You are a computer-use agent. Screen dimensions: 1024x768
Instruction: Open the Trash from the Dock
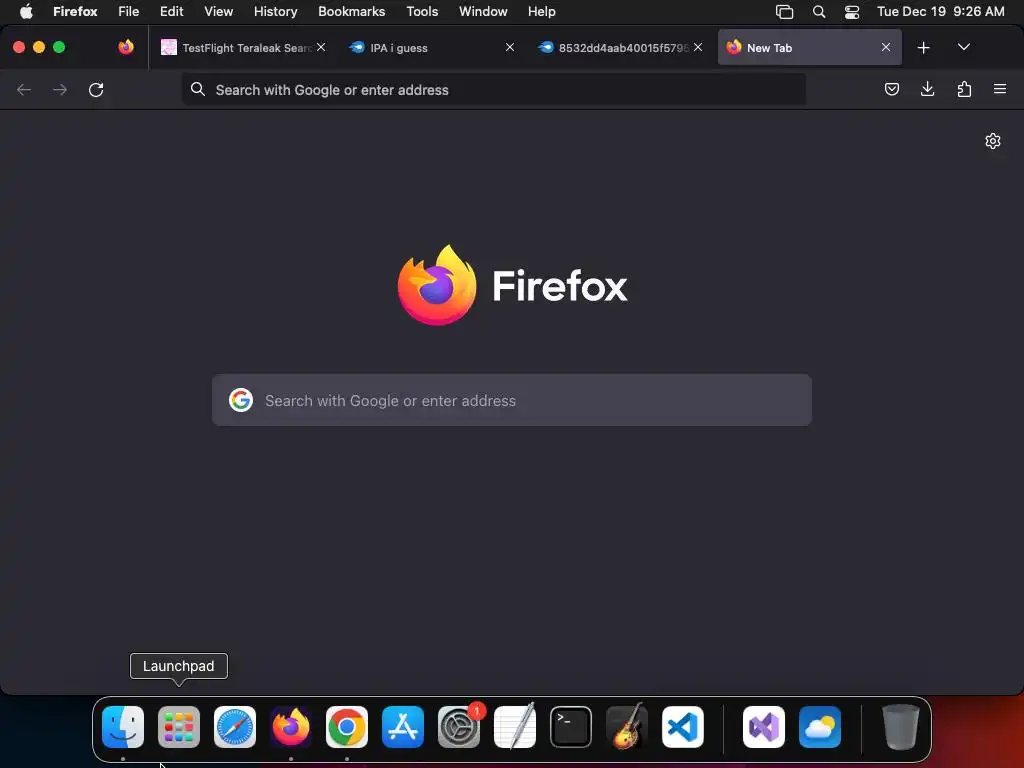pyautogui.click(x=901, y=726)
